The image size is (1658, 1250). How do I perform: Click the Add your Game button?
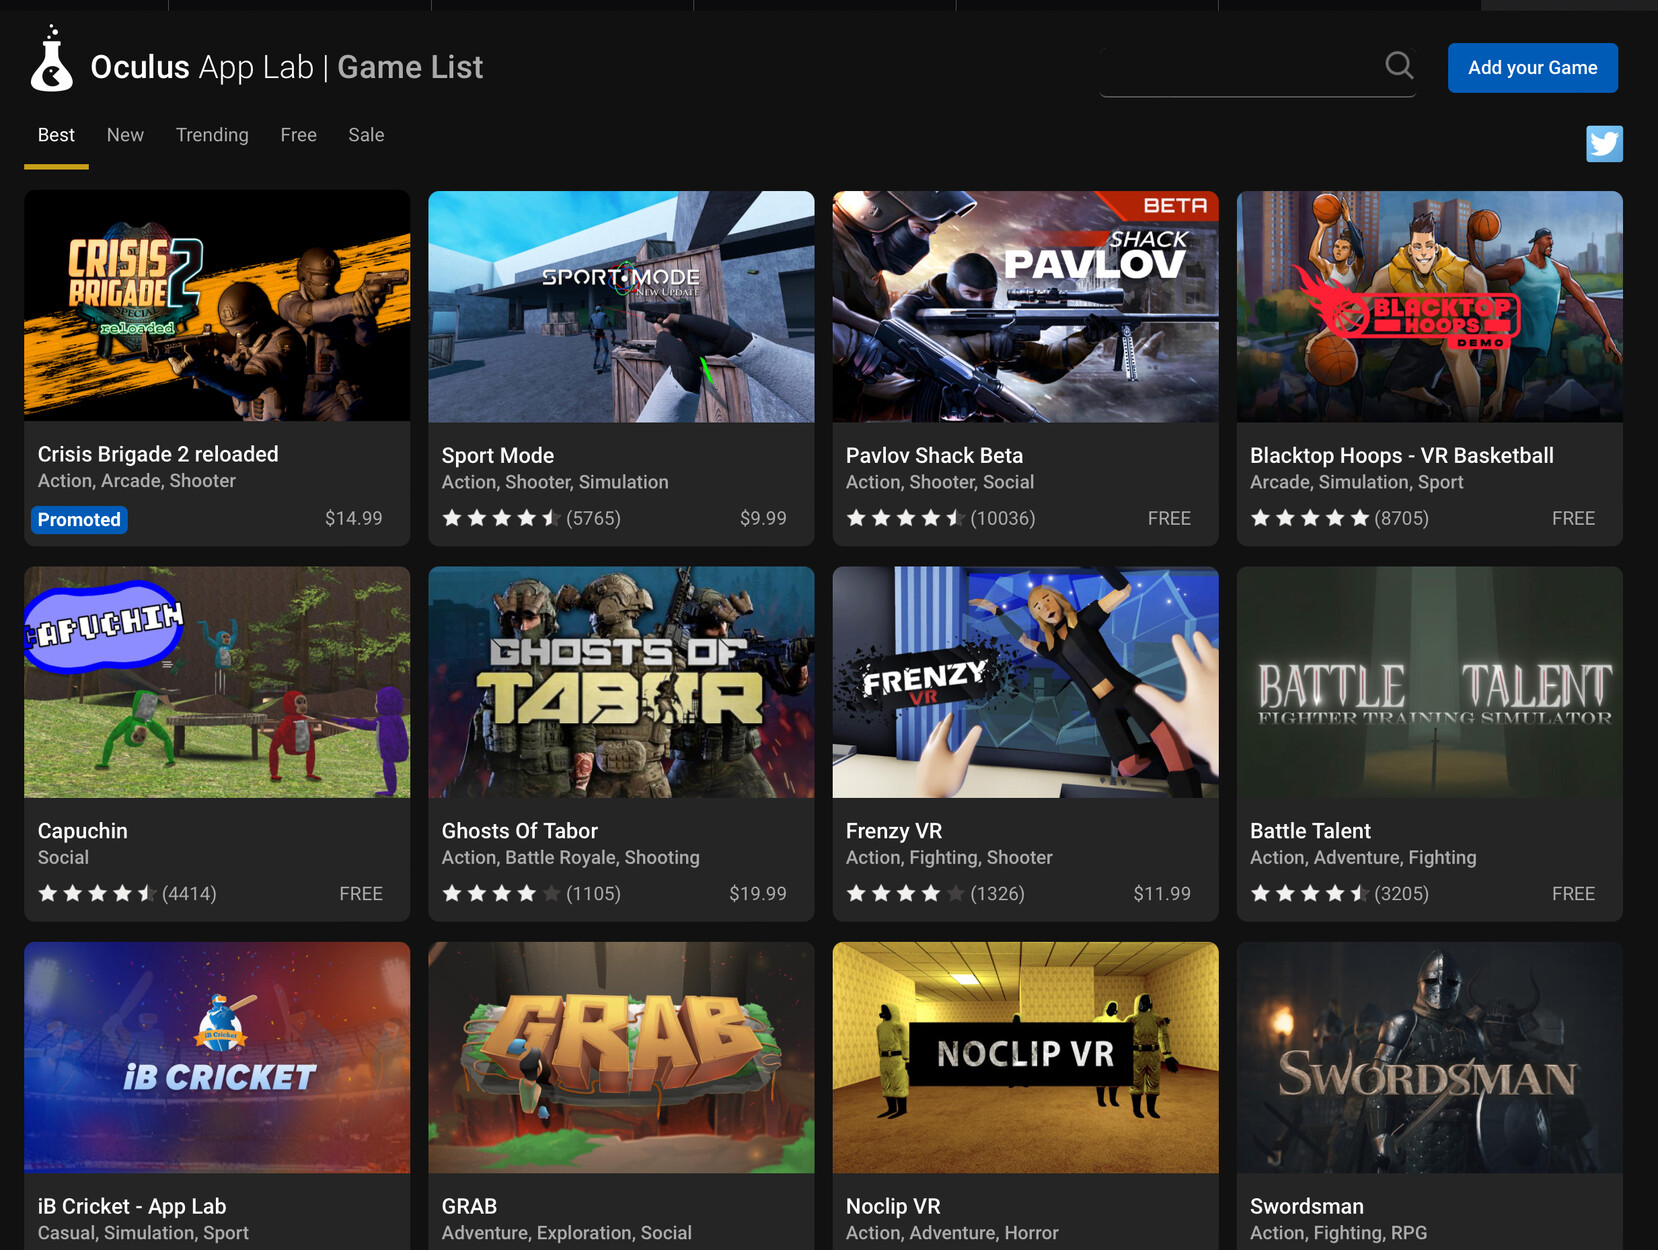point(1532,68)
